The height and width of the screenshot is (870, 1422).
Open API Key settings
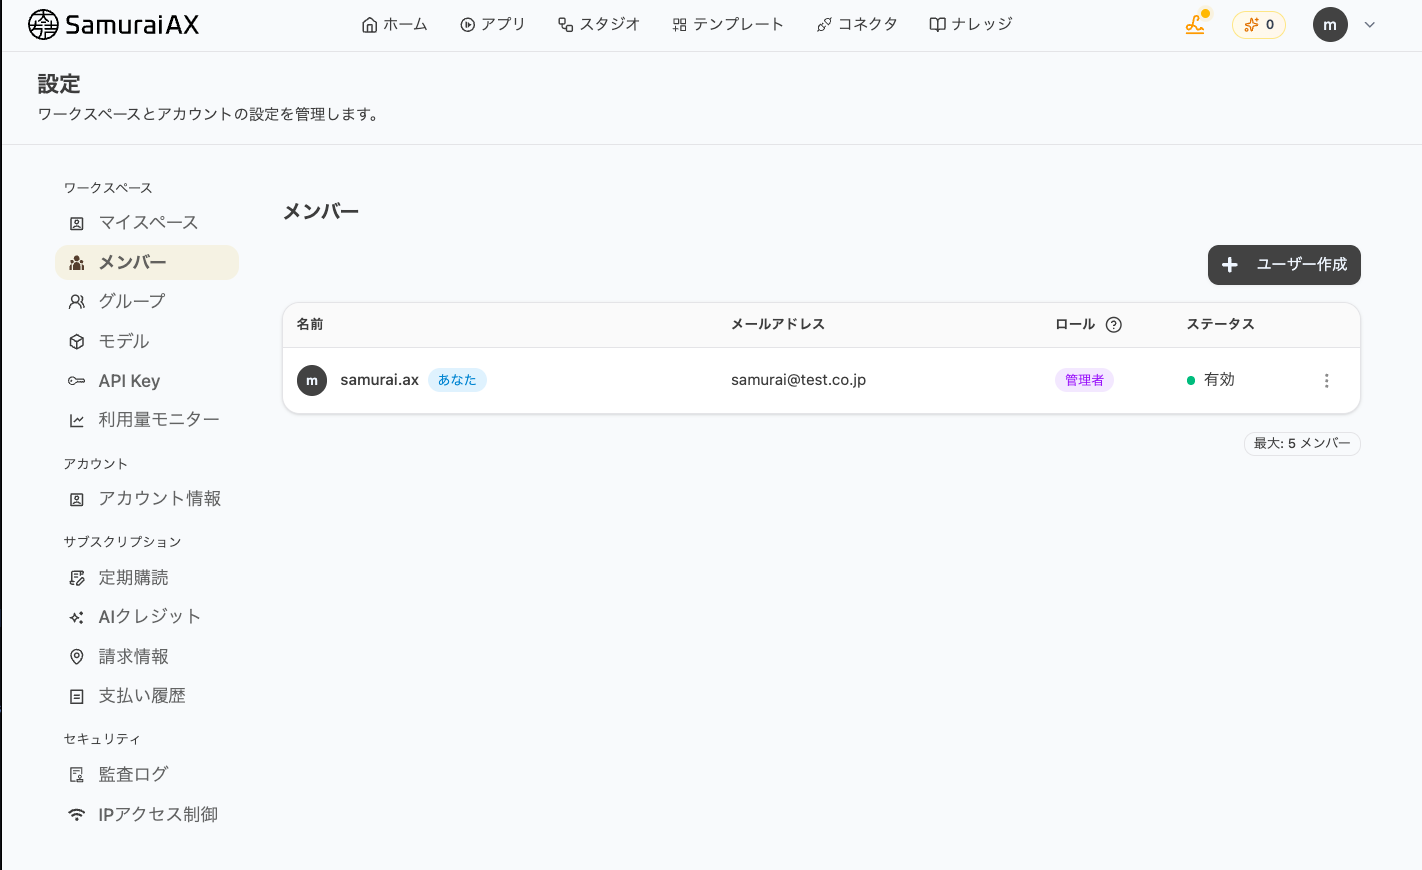pyautogui.click(x=147, y=381)
